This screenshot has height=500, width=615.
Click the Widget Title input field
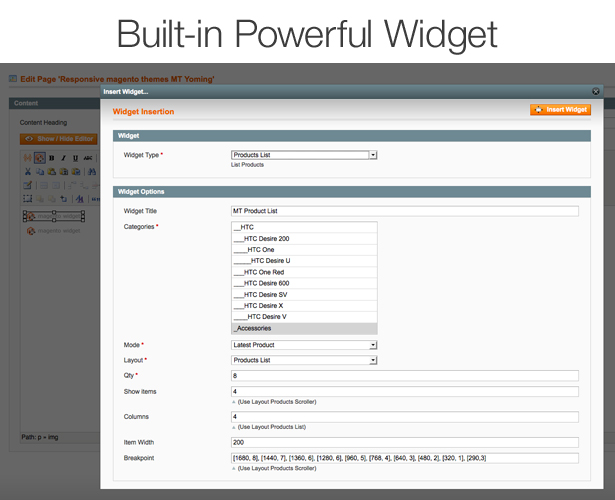404,211
